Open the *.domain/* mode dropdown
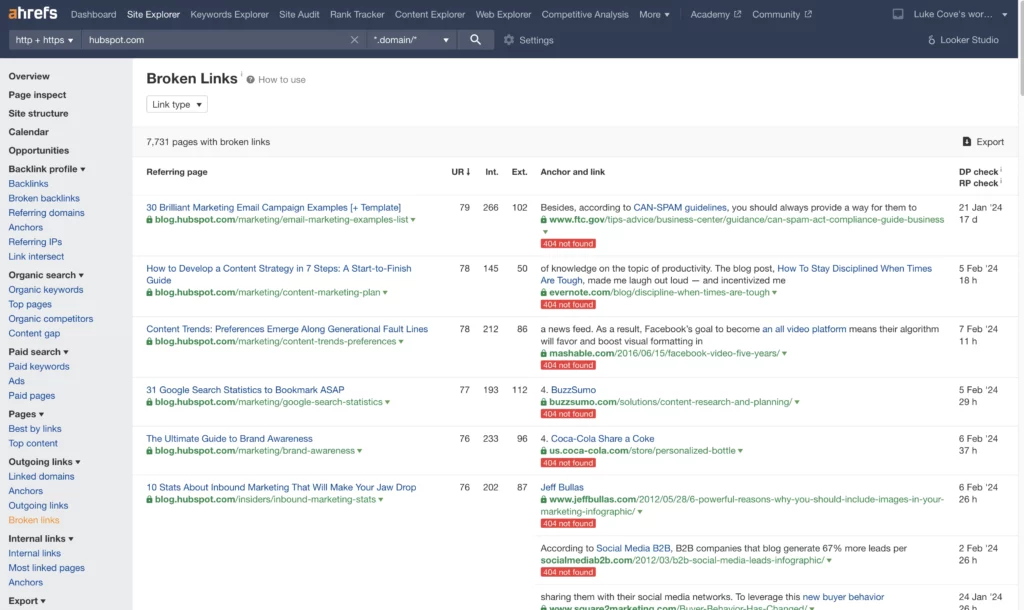This screenshot has height=610, width=1024. pyautogui.click(x=411, y=40)
